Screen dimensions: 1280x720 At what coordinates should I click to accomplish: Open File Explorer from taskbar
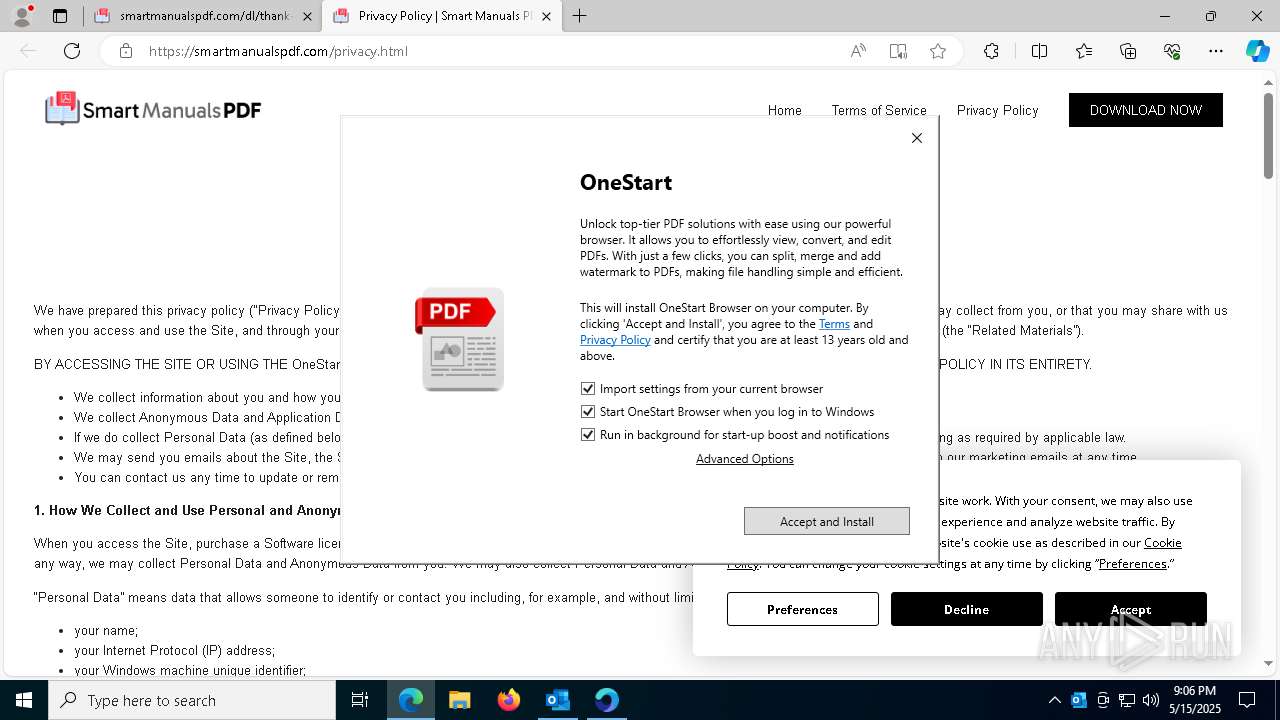460,700
